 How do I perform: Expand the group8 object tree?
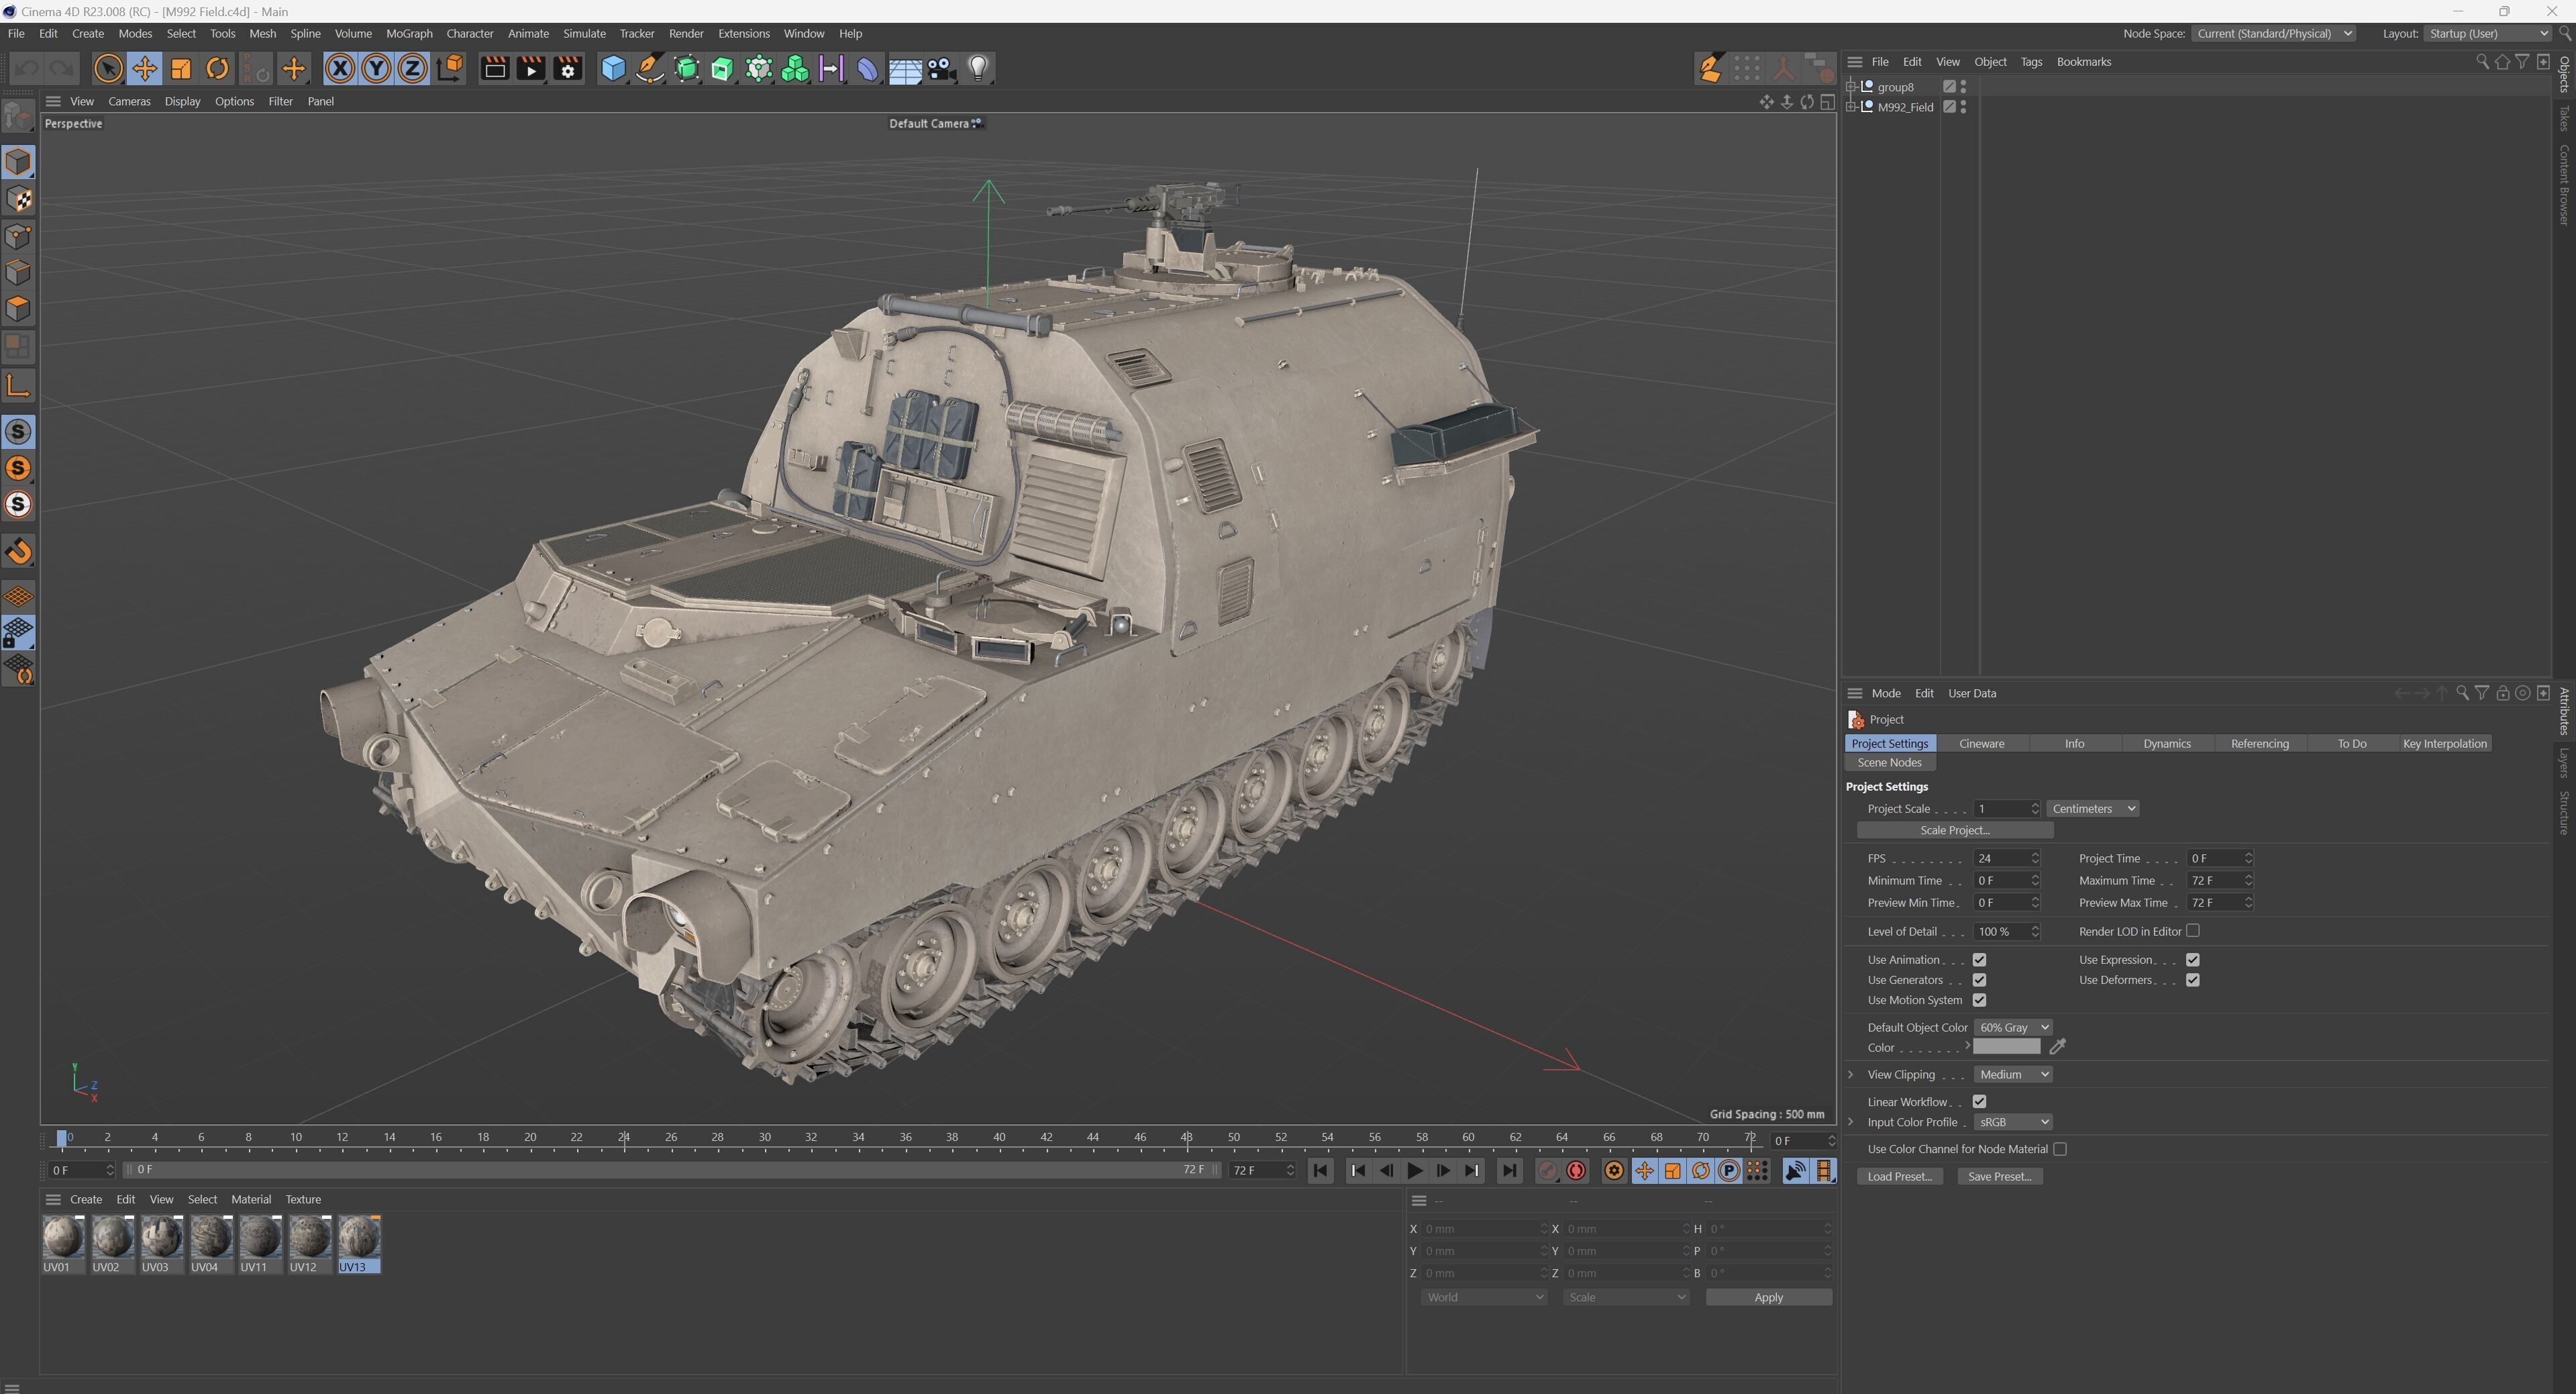click(1851, 87)
